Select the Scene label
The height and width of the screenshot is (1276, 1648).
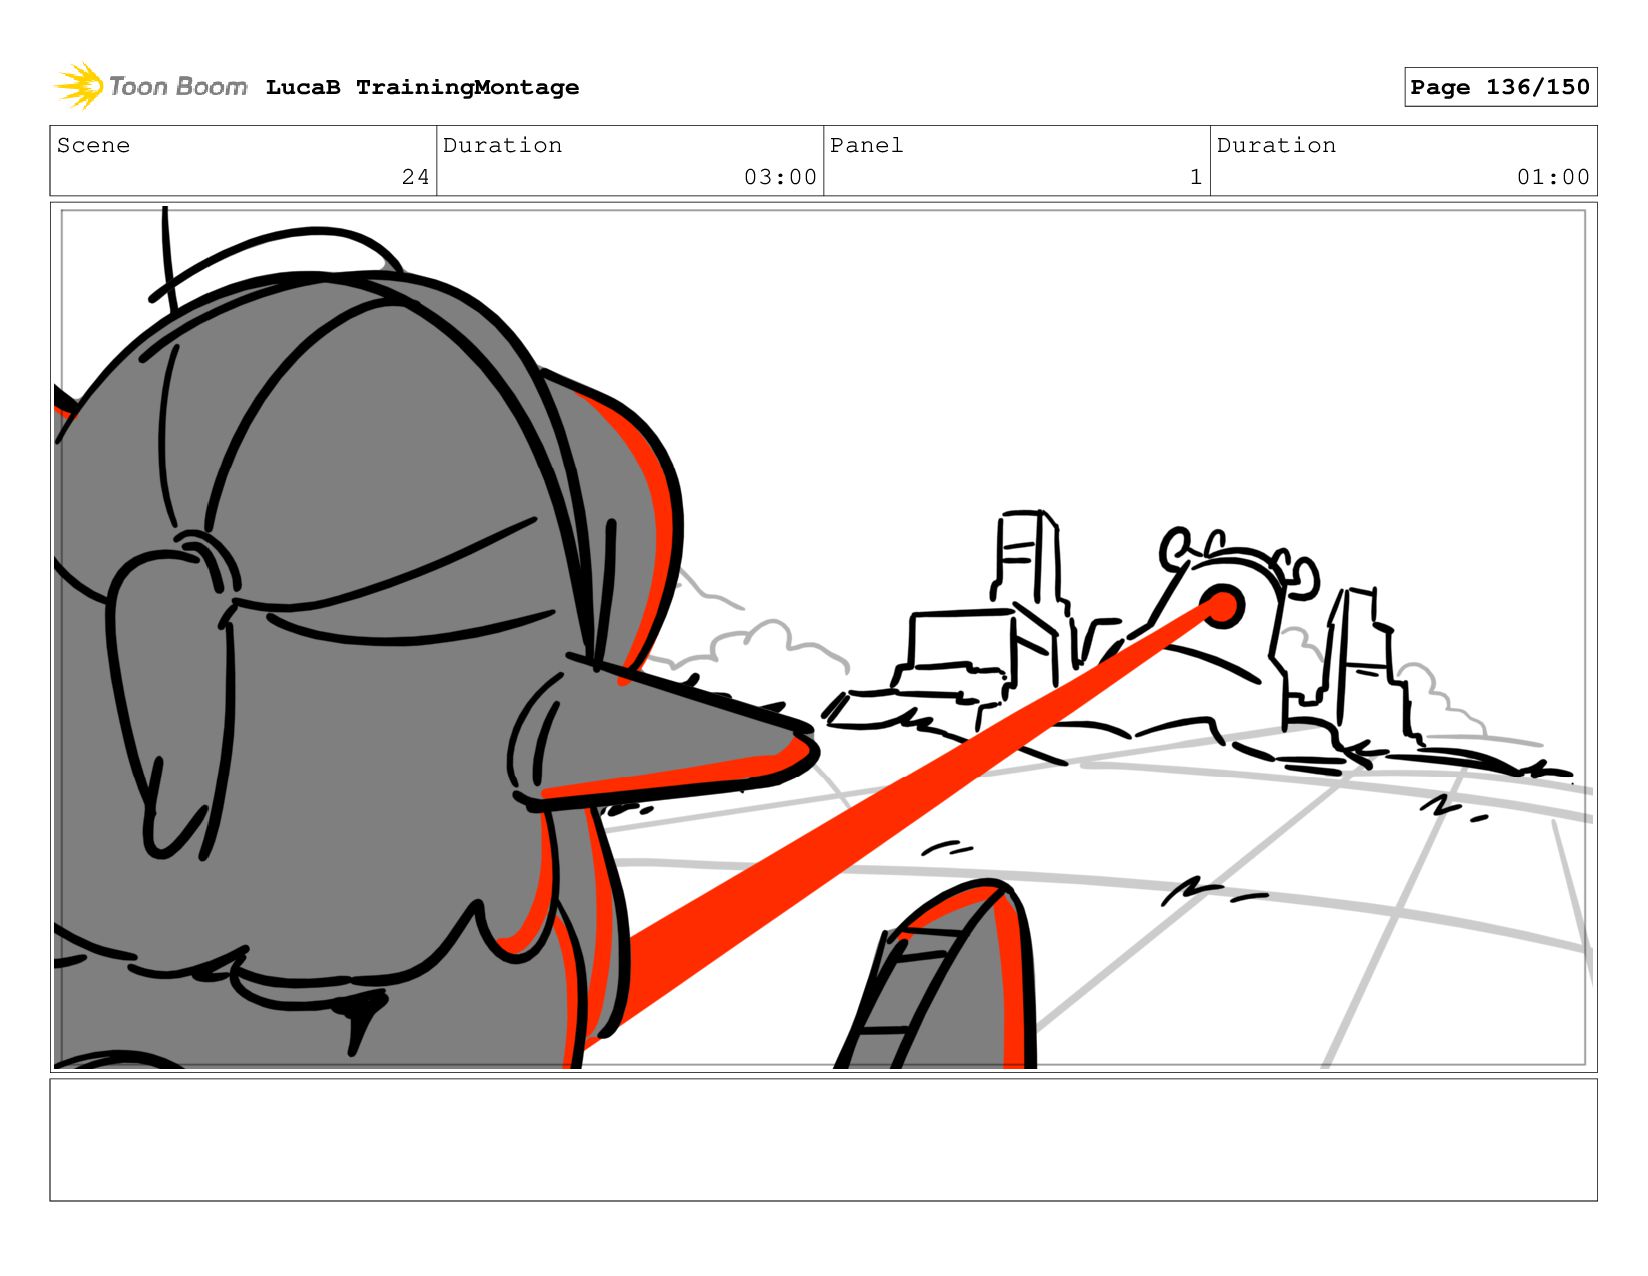click(93, 145)
